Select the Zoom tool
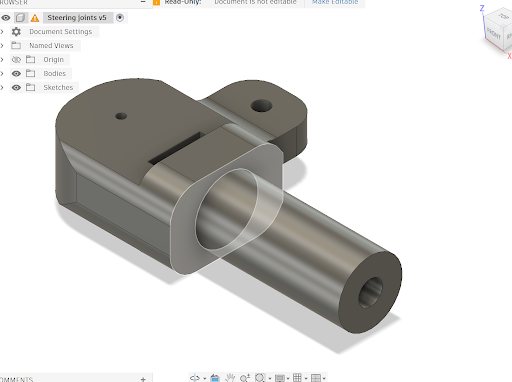Image resolution: width=512 pixels, height=382 pixels. tap(245, 378)
